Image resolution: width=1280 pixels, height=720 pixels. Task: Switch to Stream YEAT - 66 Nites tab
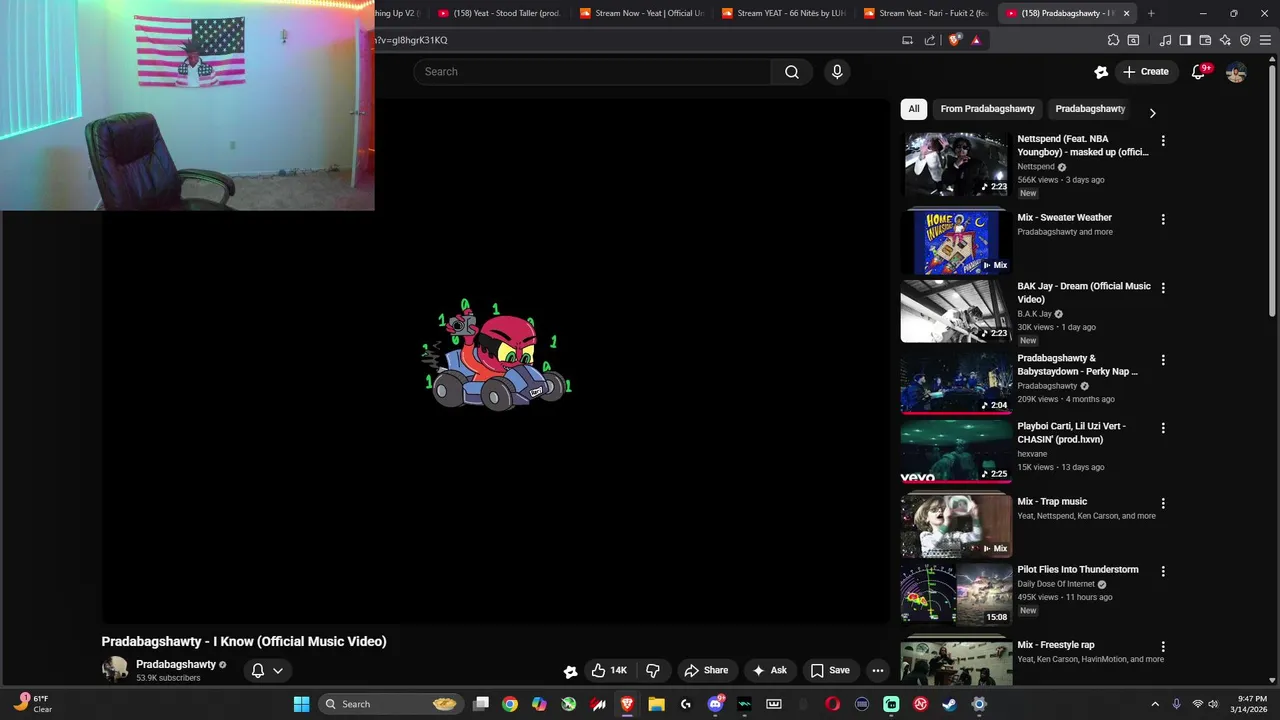click(784, 13)
